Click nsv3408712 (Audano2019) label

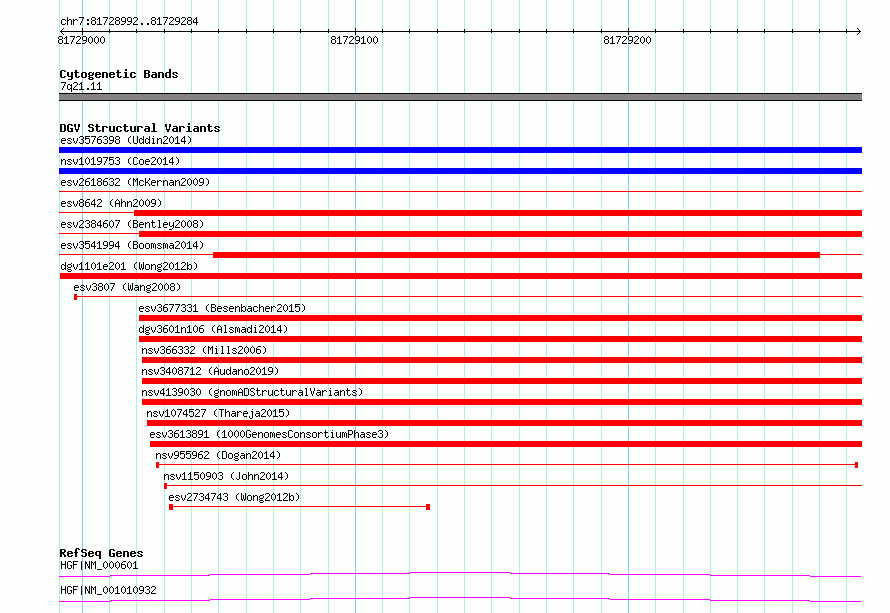point(210,371)
